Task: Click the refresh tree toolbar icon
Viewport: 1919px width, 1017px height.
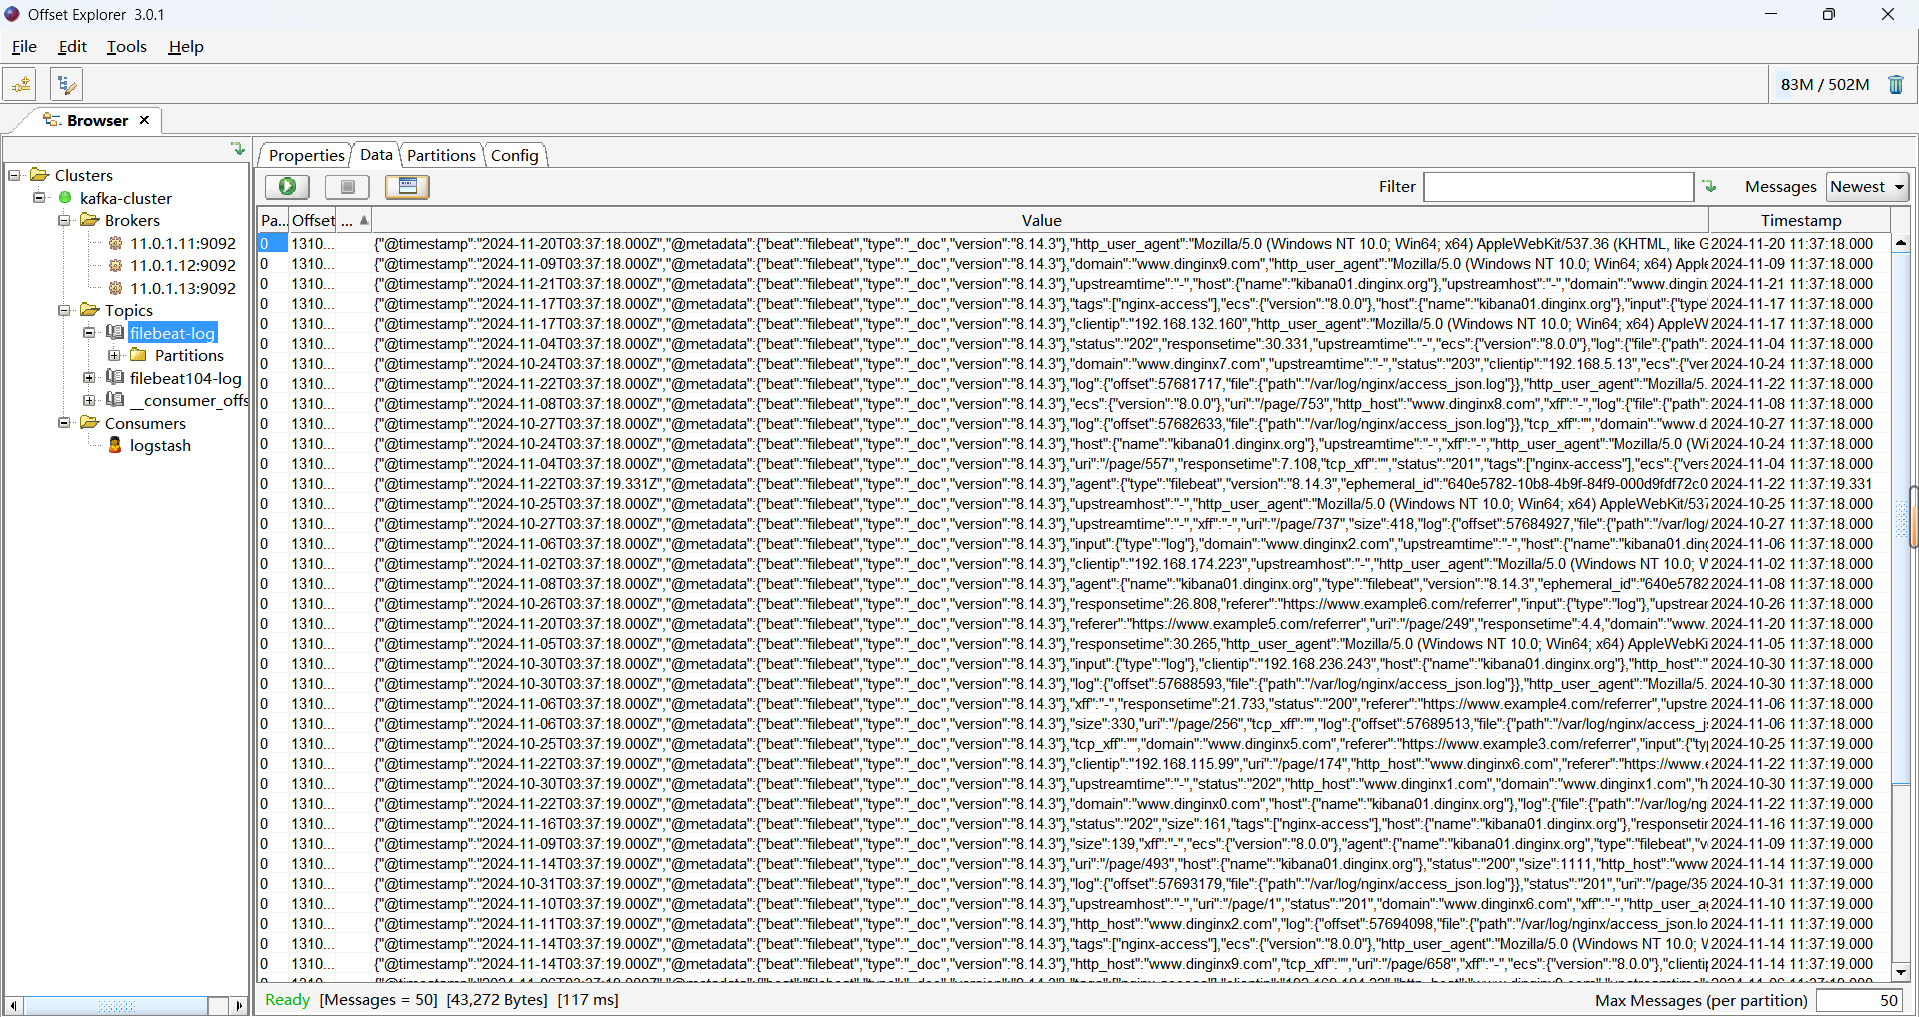Action: [66, 85]
